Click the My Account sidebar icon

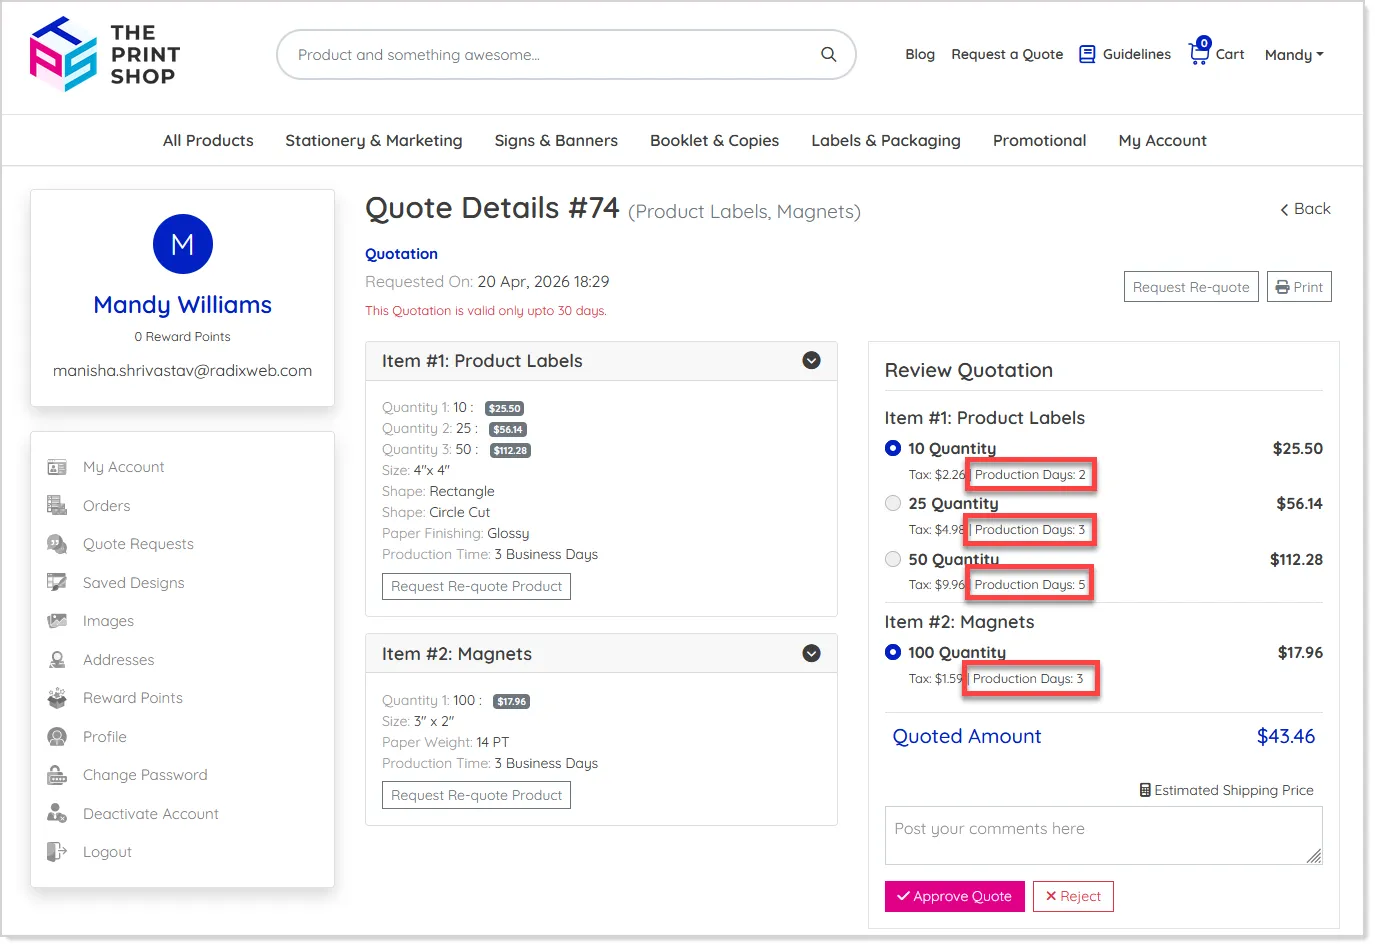57,467
